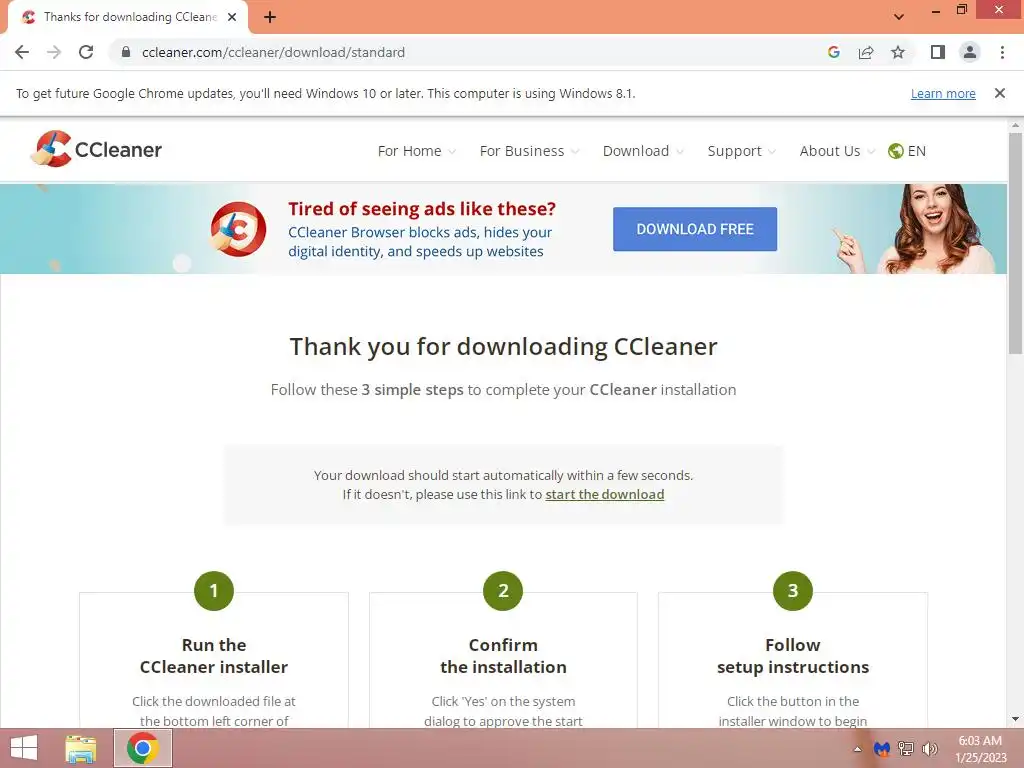Bookmark this page with the star
This screenshot has height=768, width=1024.
click(898, 52)
